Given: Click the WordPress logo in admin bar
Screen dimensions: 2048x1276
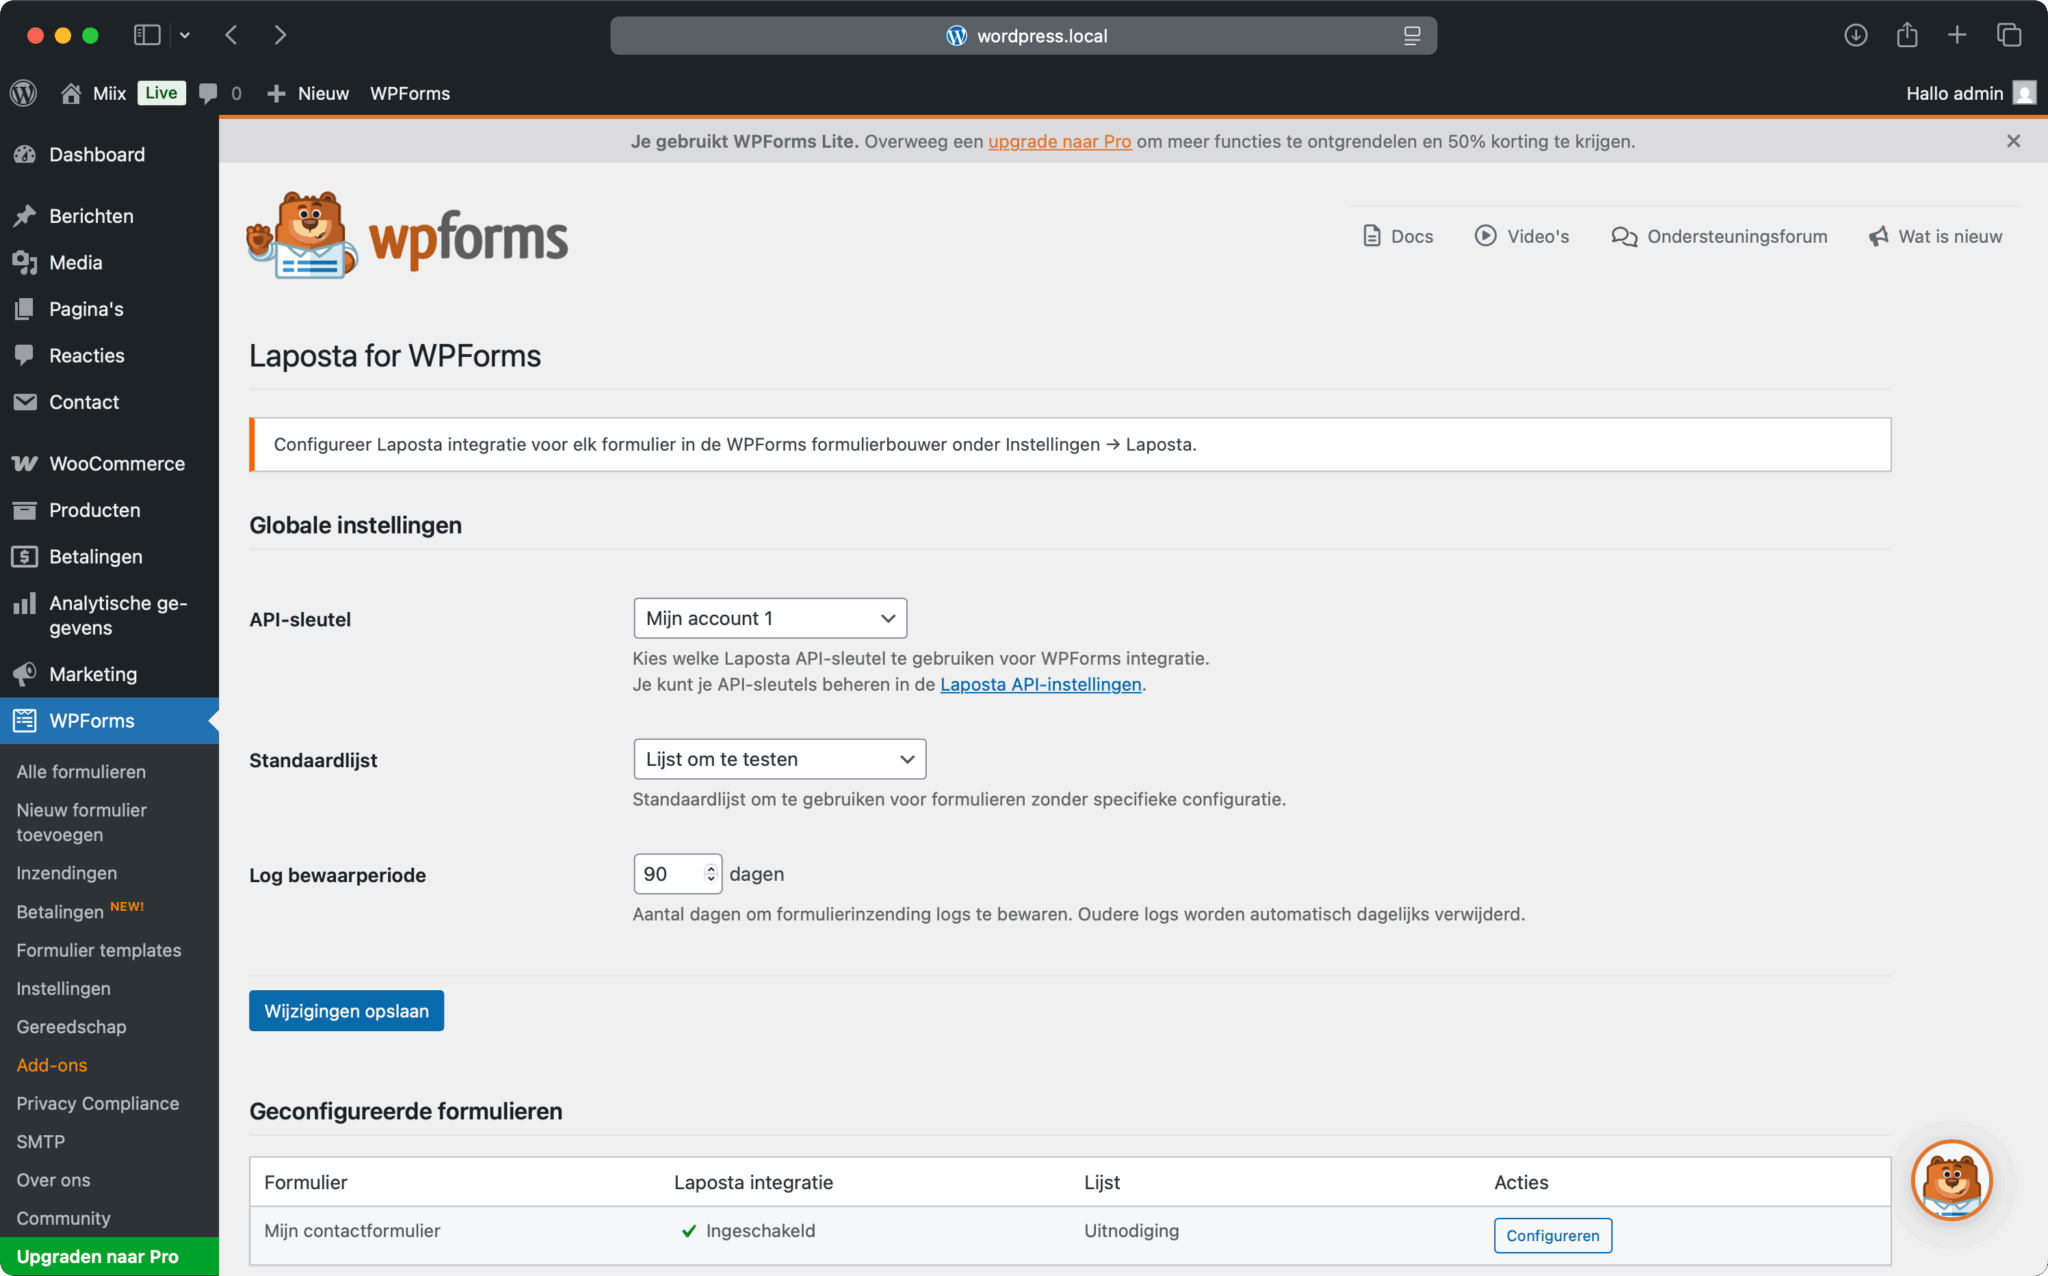Looking at the screenshot, I should [24, 93].
